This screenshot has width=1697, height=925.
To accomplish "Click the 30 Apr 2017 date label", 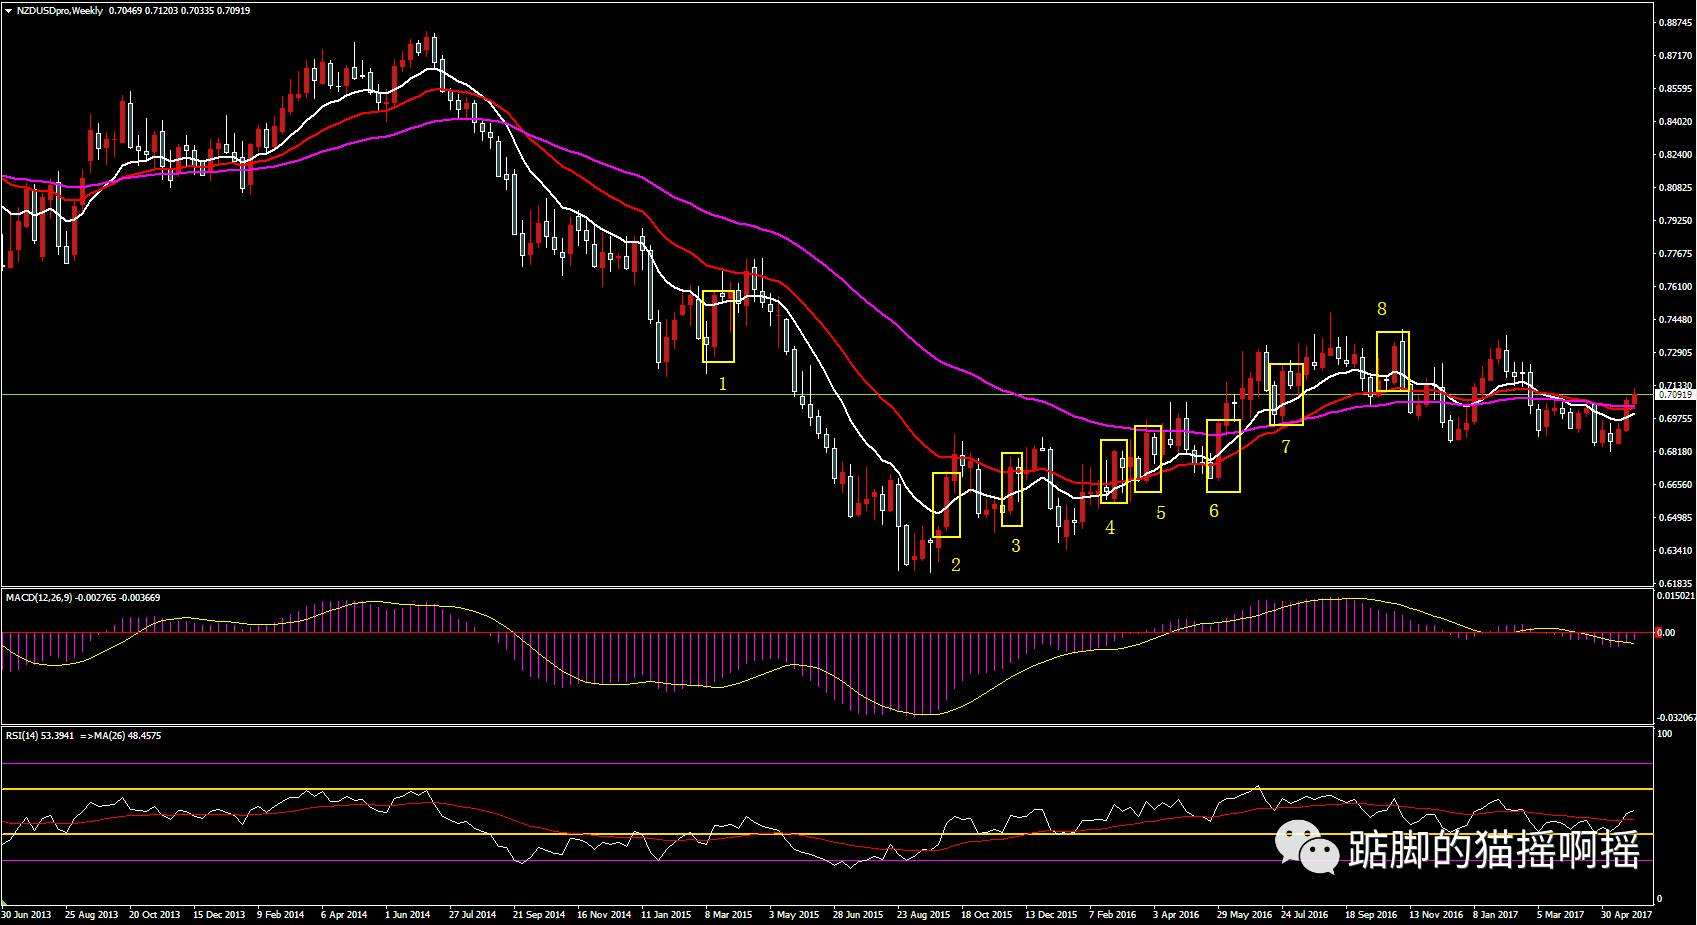I will [1626, 914].
